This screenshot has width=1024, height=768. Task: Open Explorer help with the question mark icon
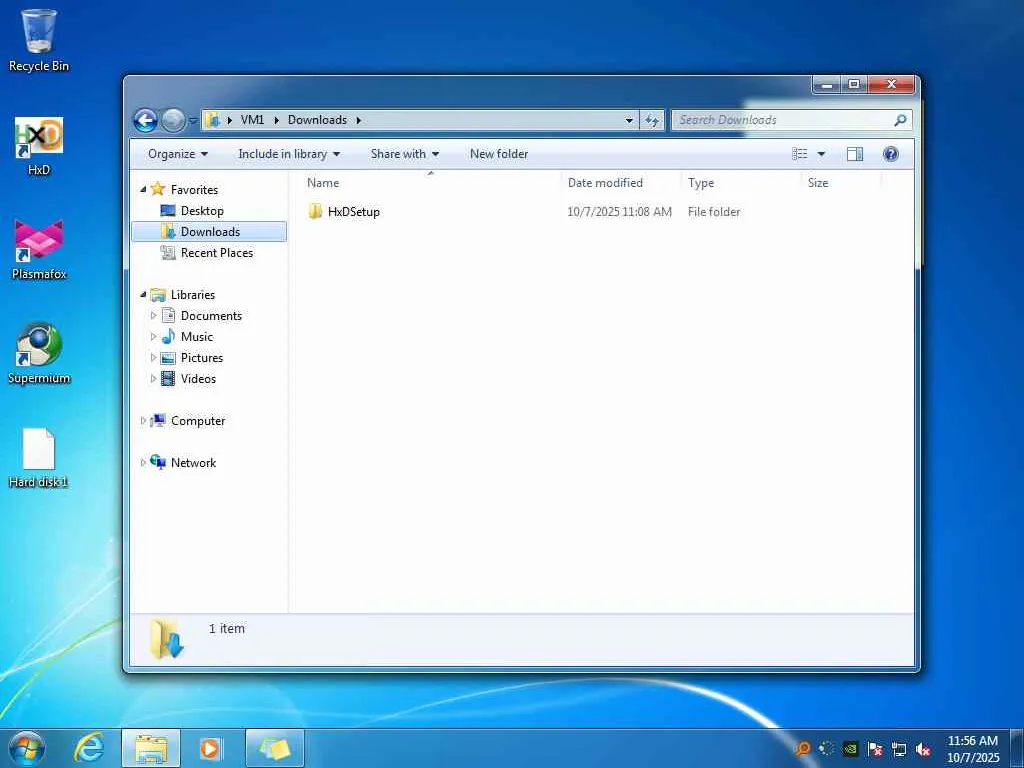click(890, 154)
